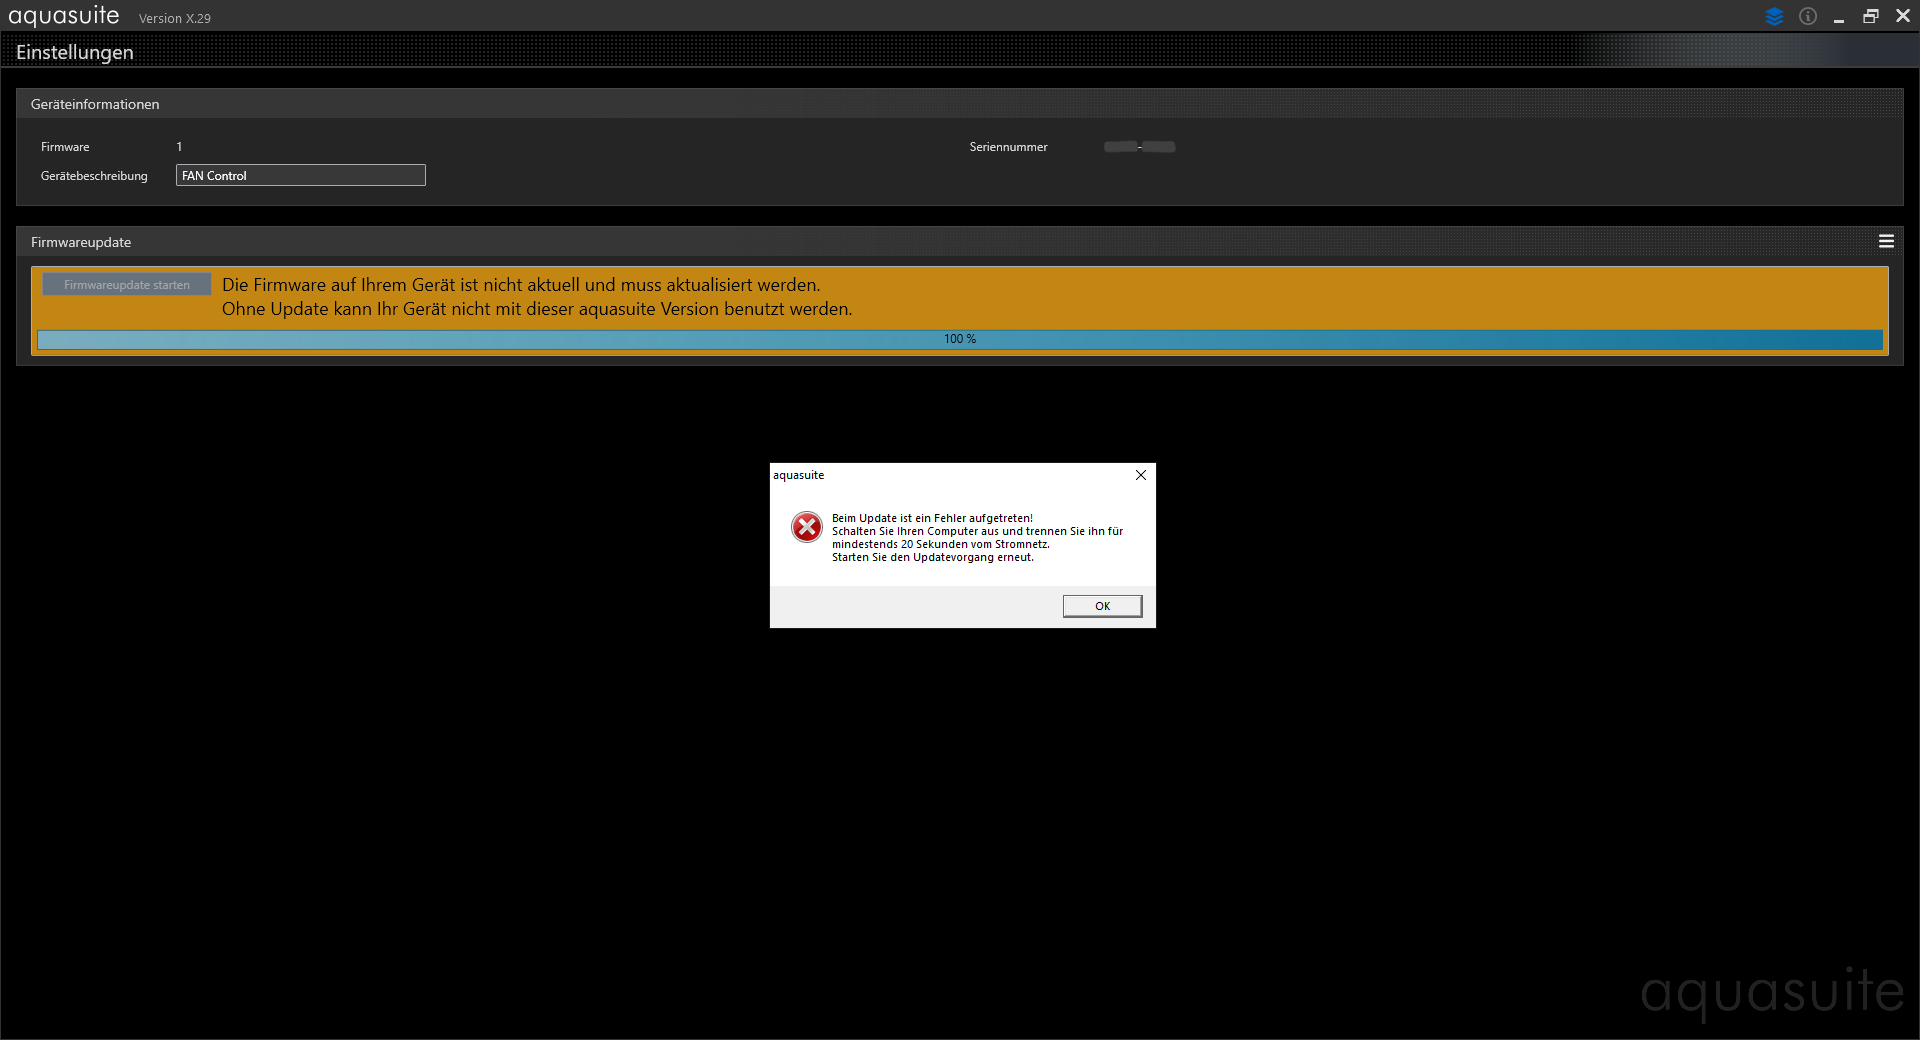Click the Einstellungen page title
1920x1040 pixels.
pos(75,52)
